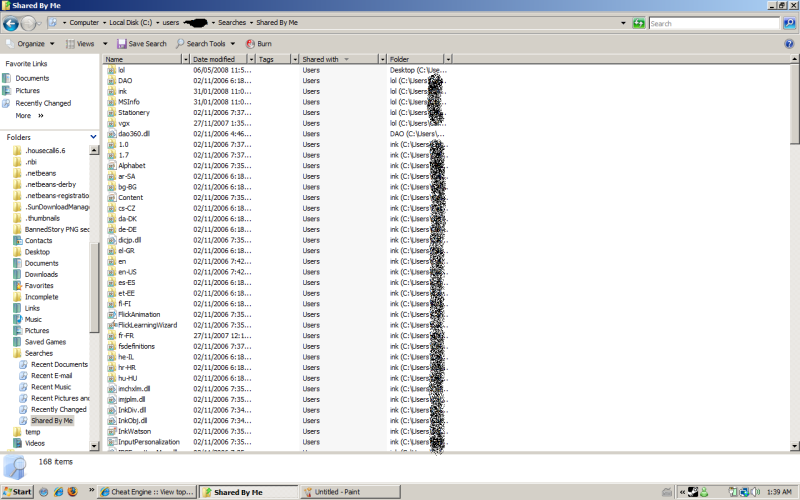Open the Help question mark icon
Screen dimensions: 800x500
tap(789, 44)
